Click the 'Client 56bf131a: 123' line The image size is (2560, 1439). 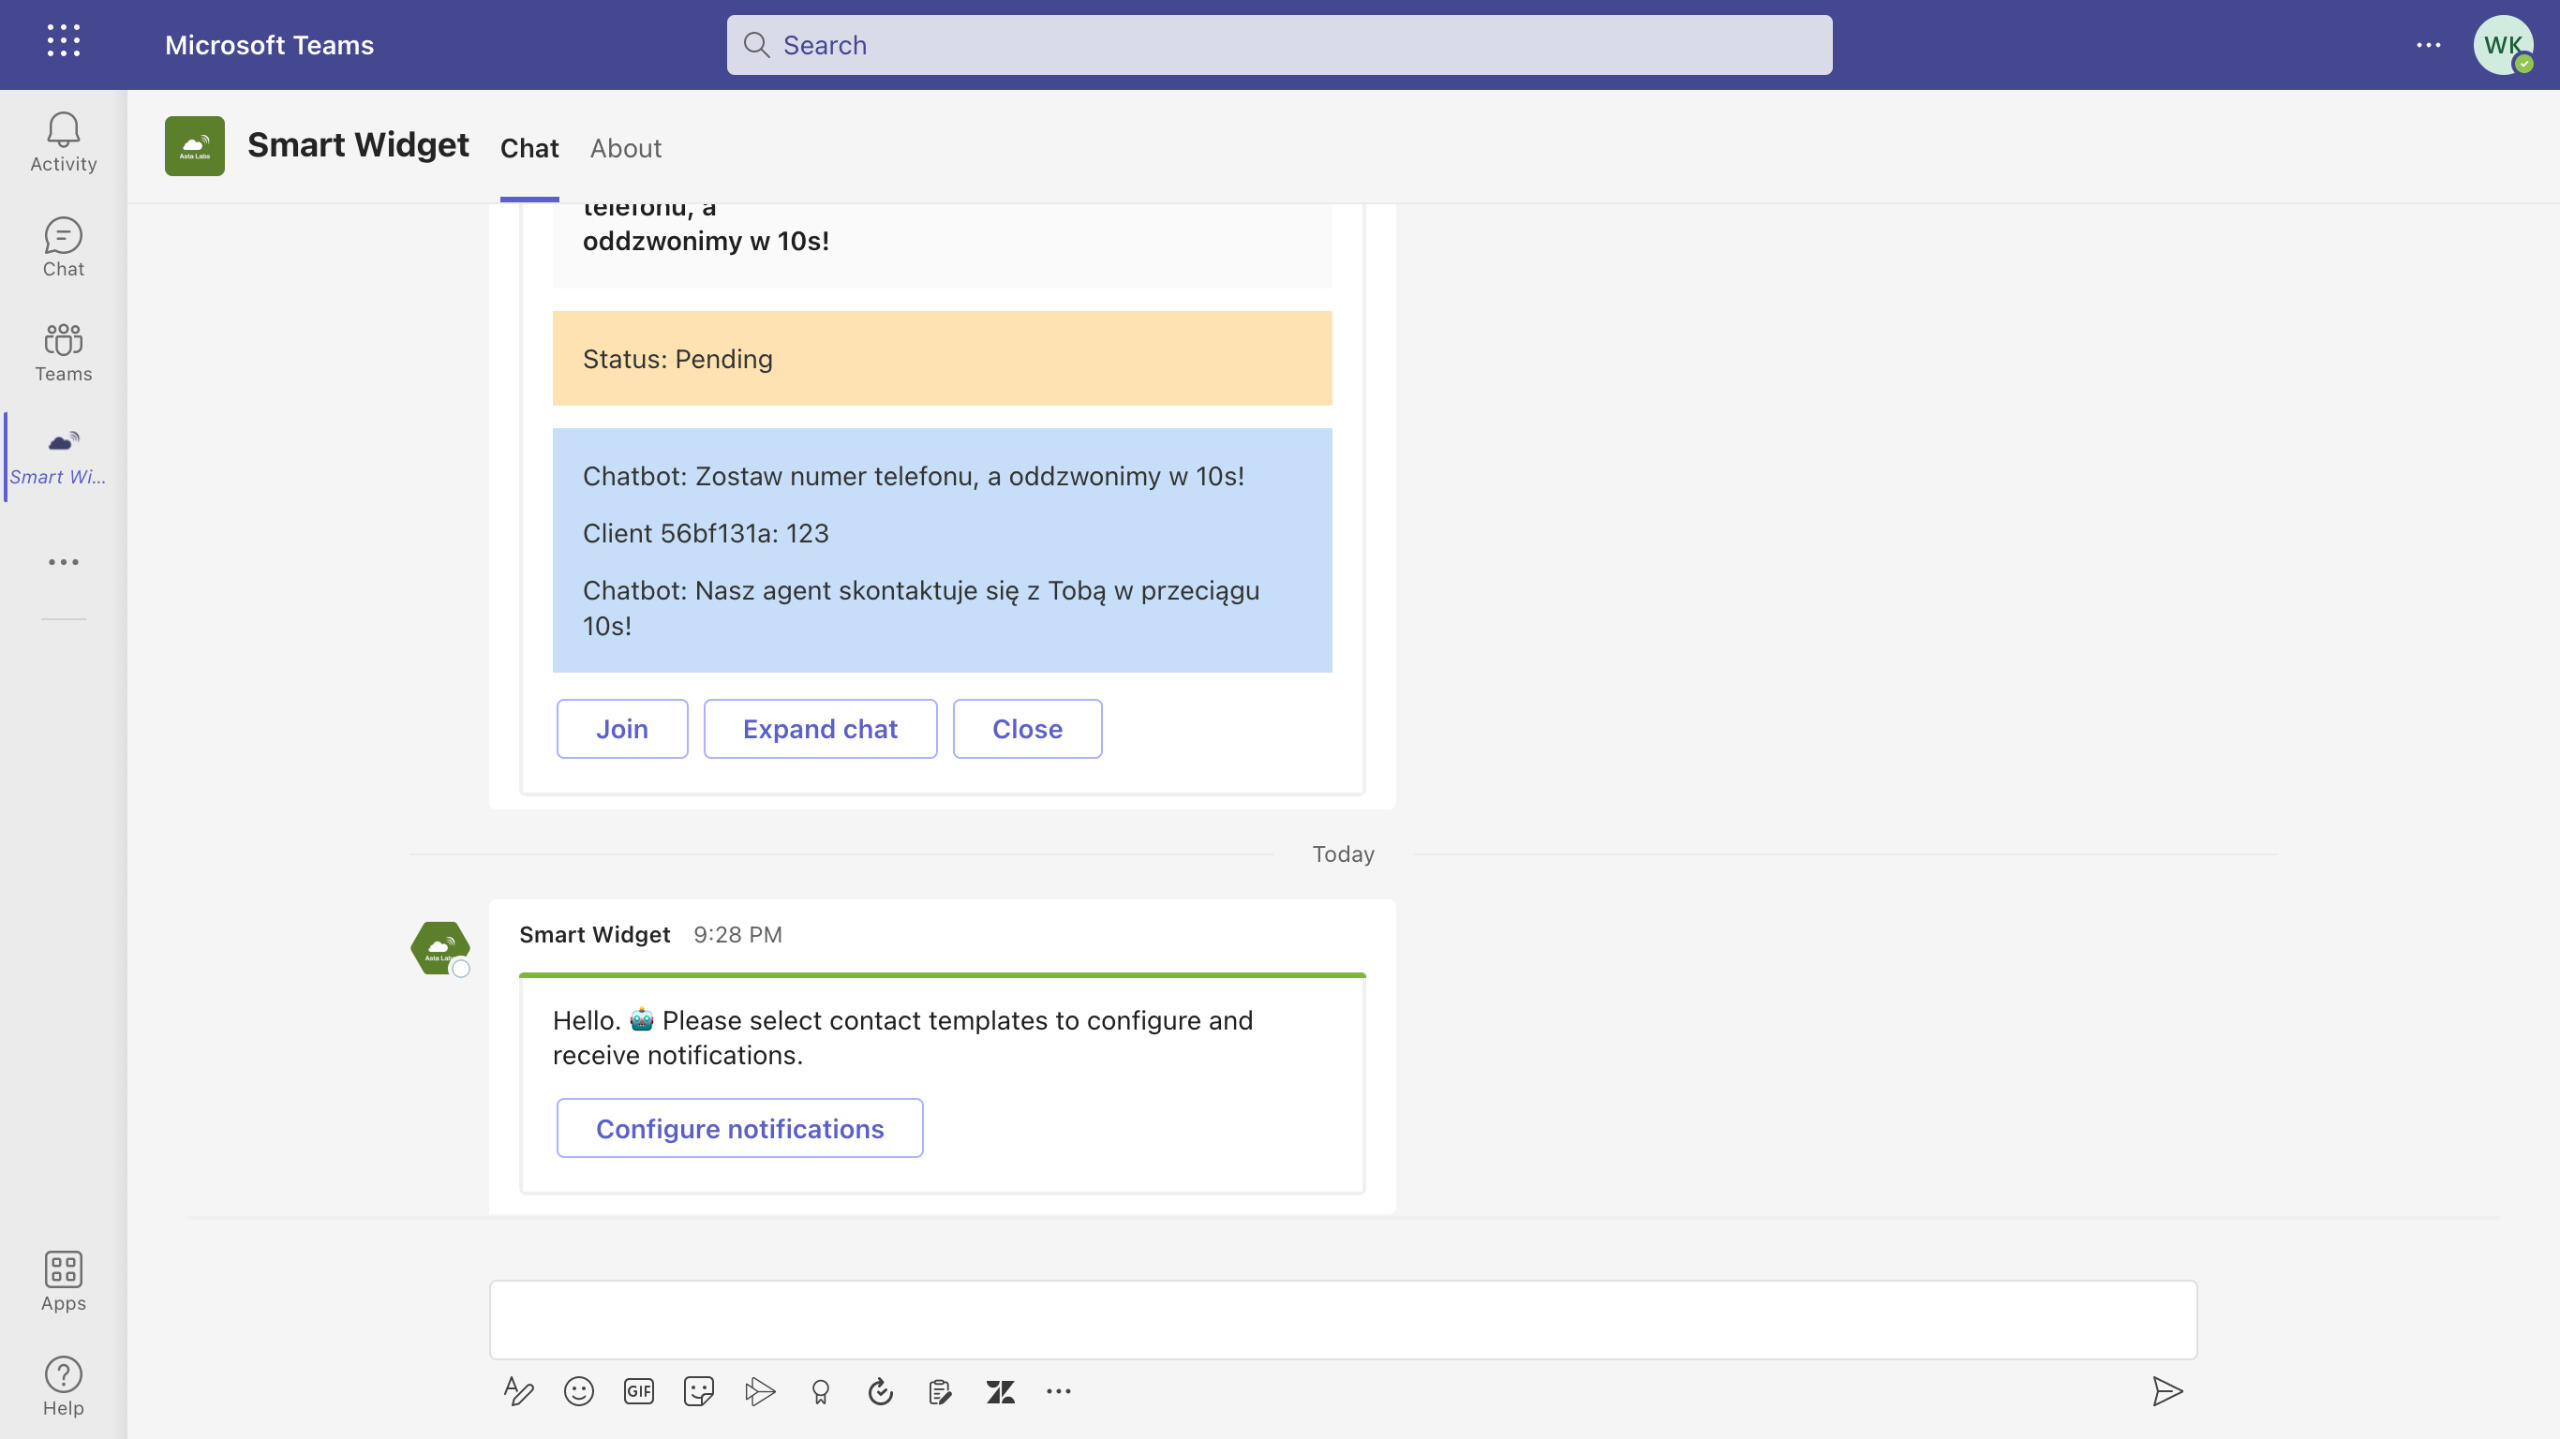(706, 533)
